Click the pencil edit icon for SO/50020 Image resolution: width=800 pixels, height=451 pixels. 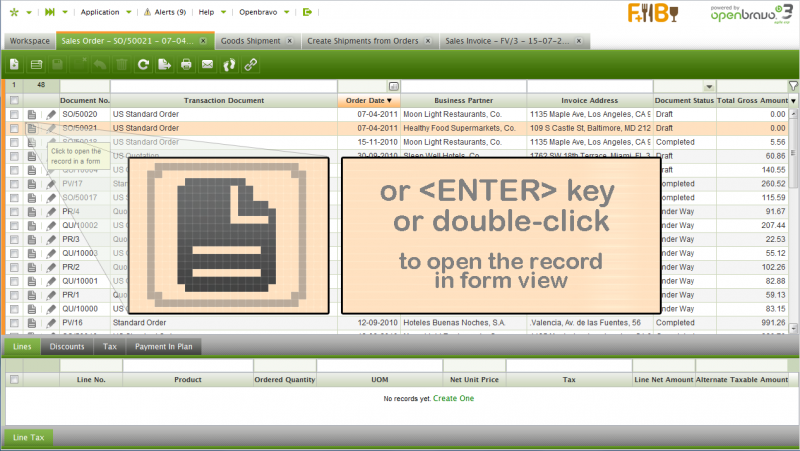51,115
